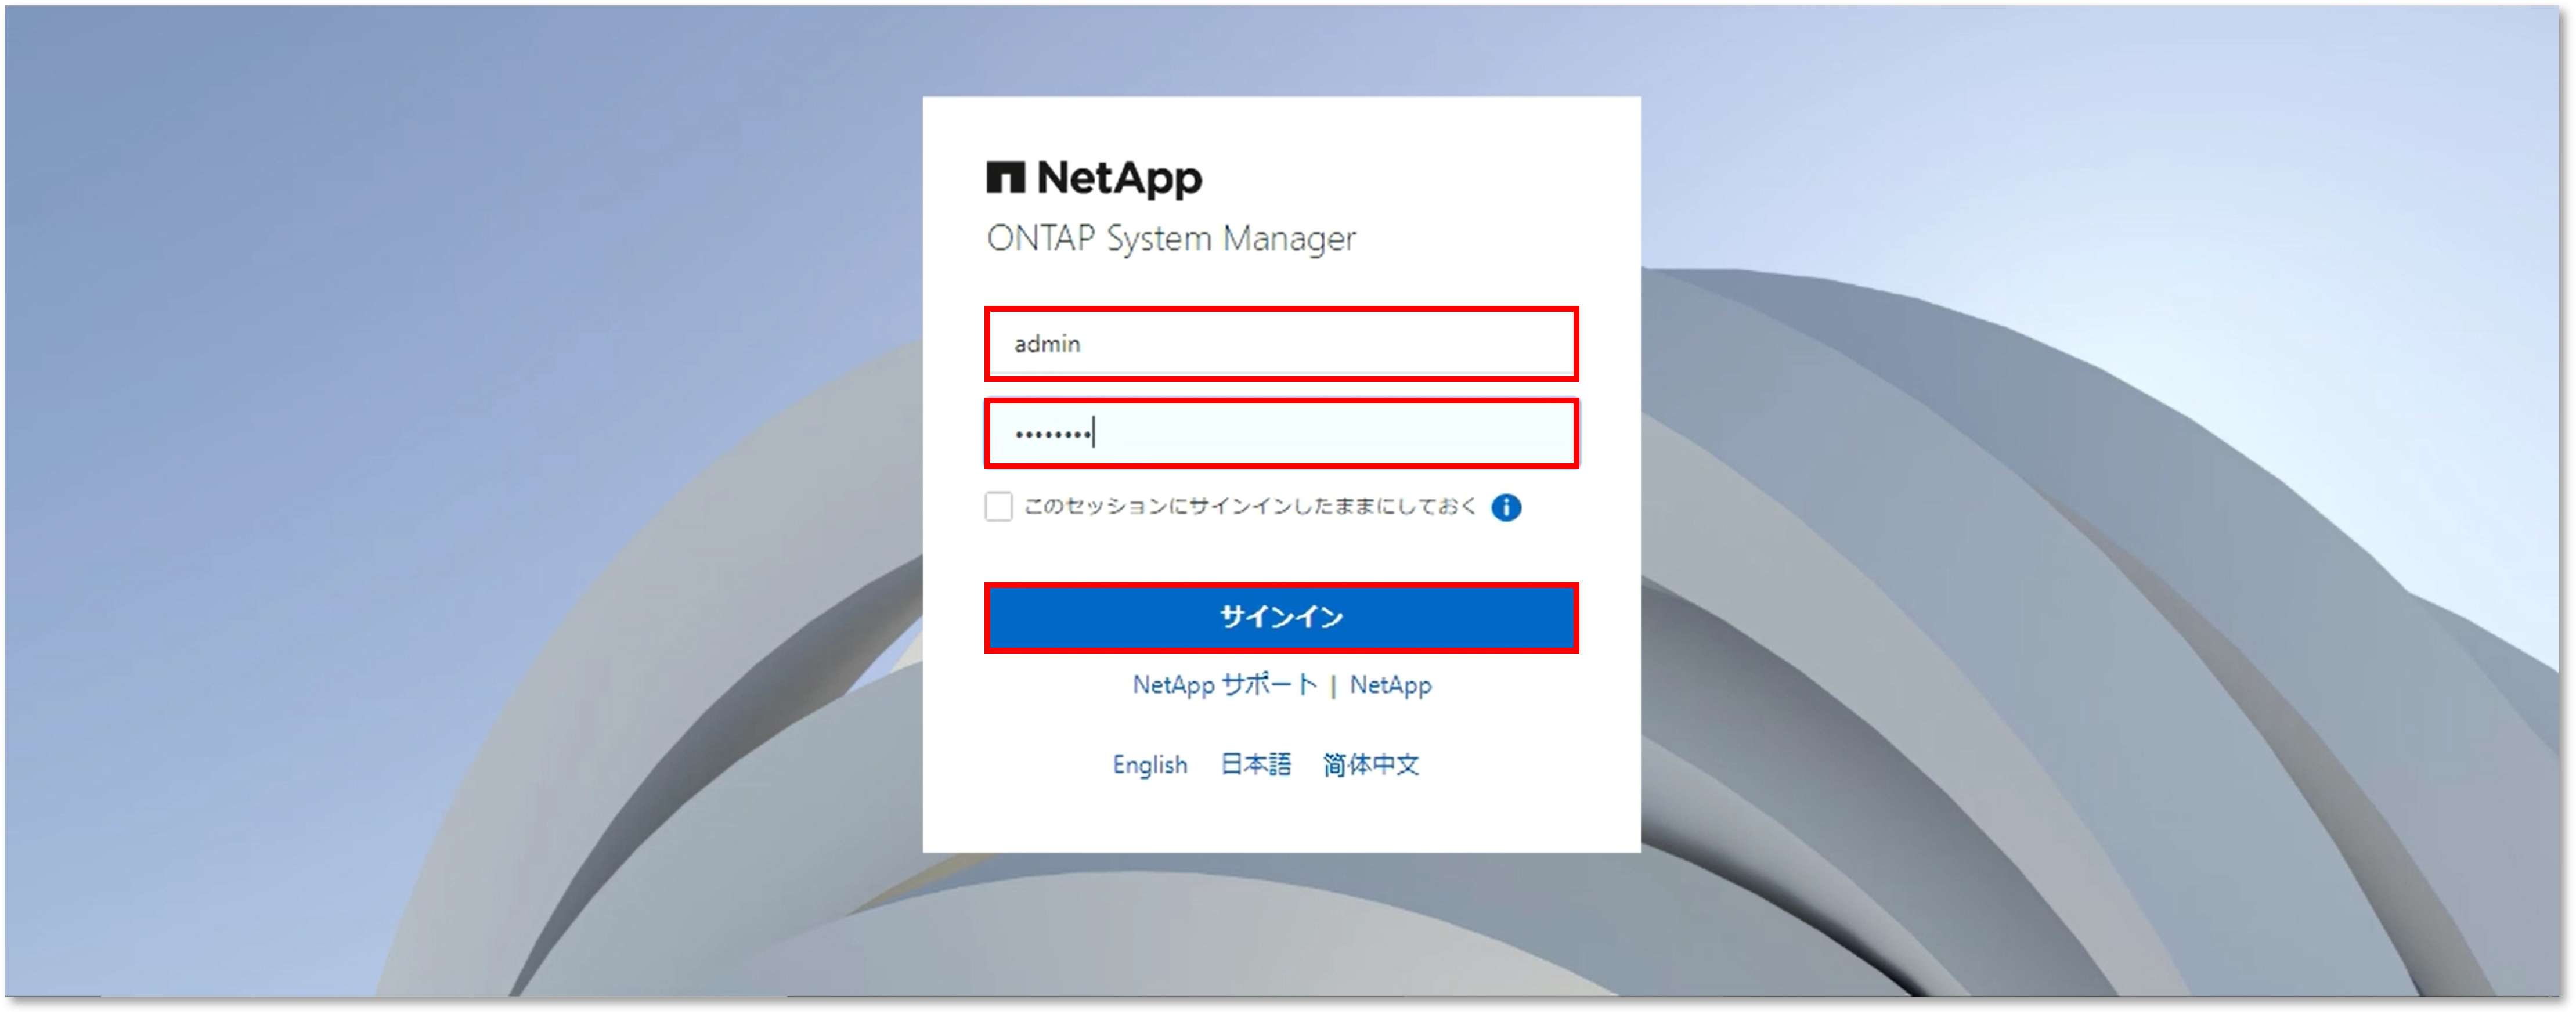Open the blue info icon beside checkbox
Image resolution: width=2576 pixels, height=1014 pixels.
pos(1505,507)
